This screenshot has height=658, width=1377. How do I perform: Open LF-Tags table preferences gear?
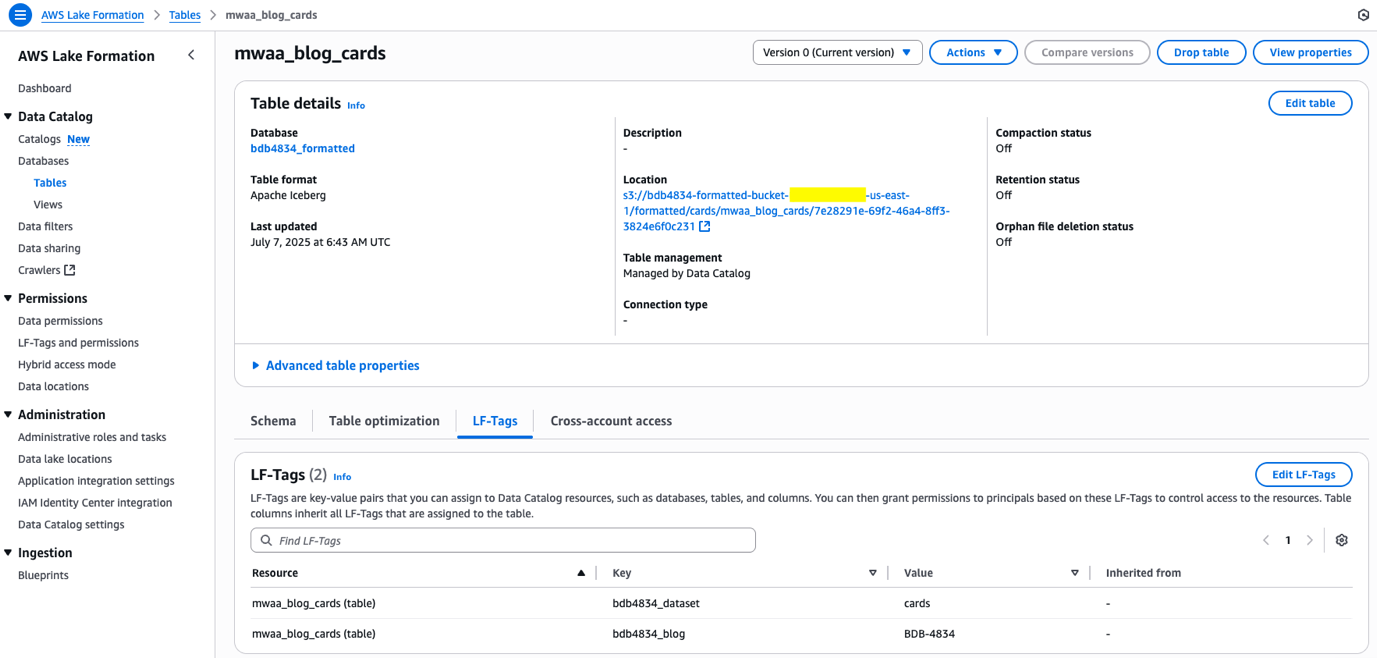point(1341,540)
